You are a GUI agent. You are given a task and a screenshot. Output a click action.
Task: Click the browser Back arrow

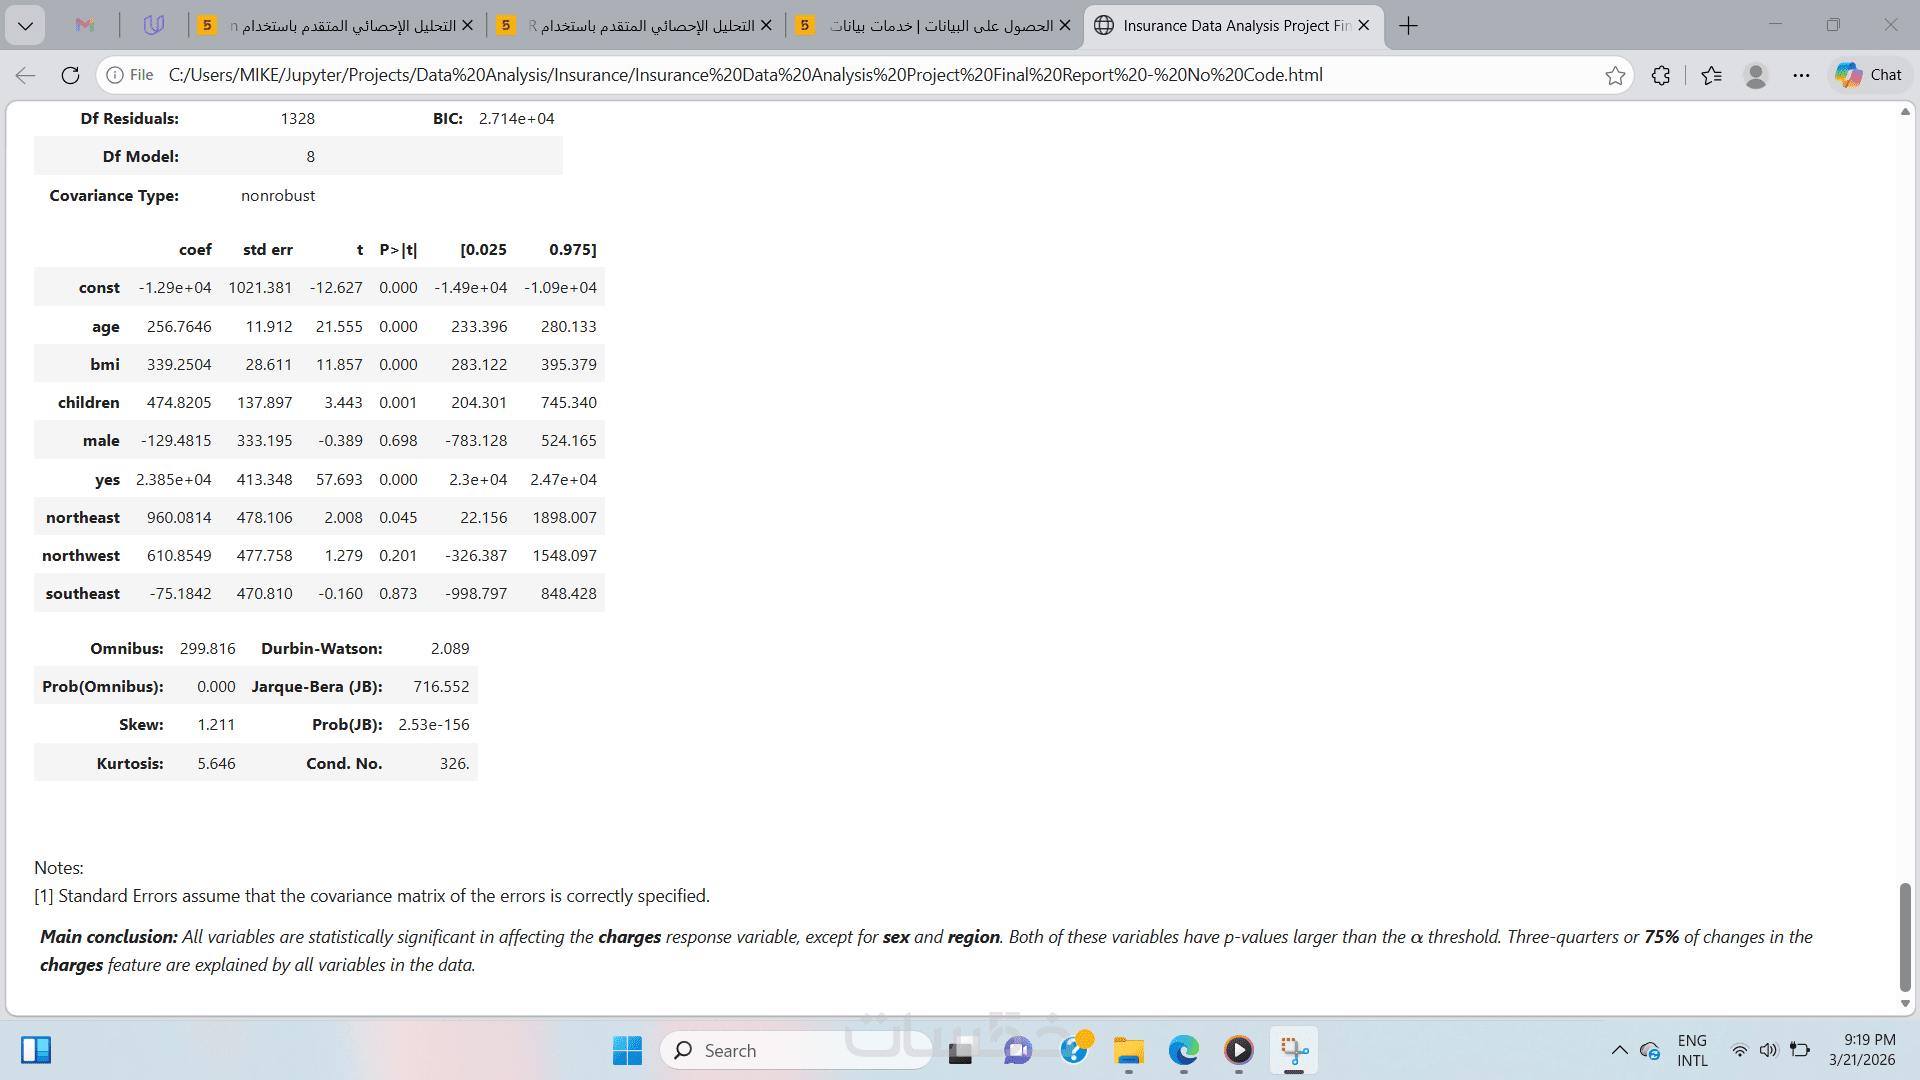(26, 75)
